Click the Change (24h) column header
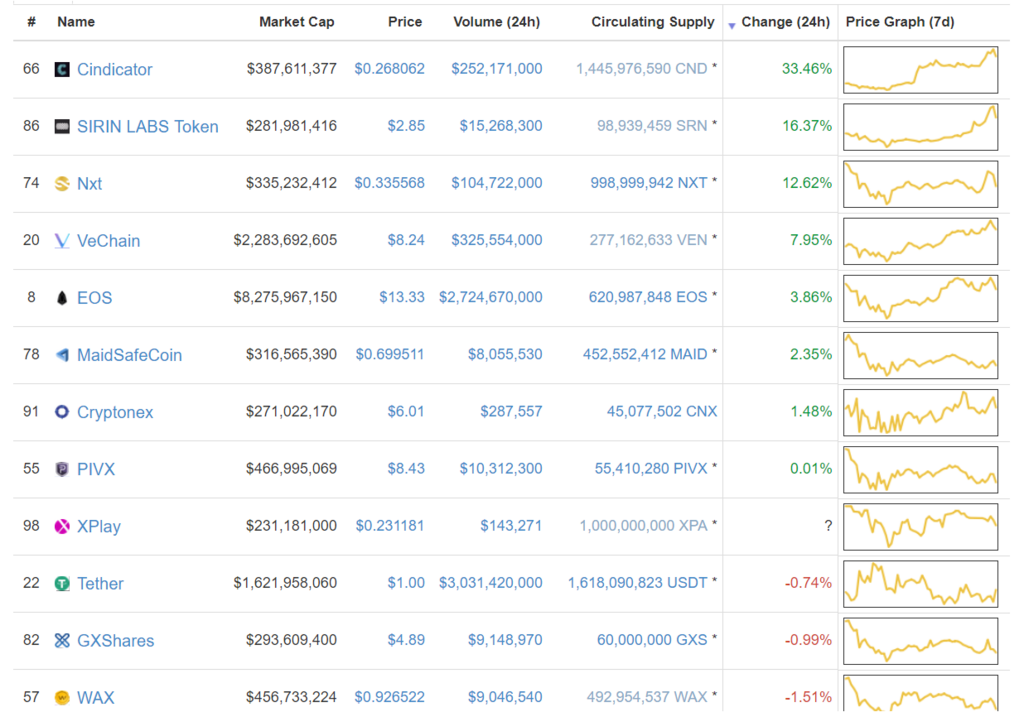Image resolution: width=1024 pixels, height=712 pixels. coord(786,22)
